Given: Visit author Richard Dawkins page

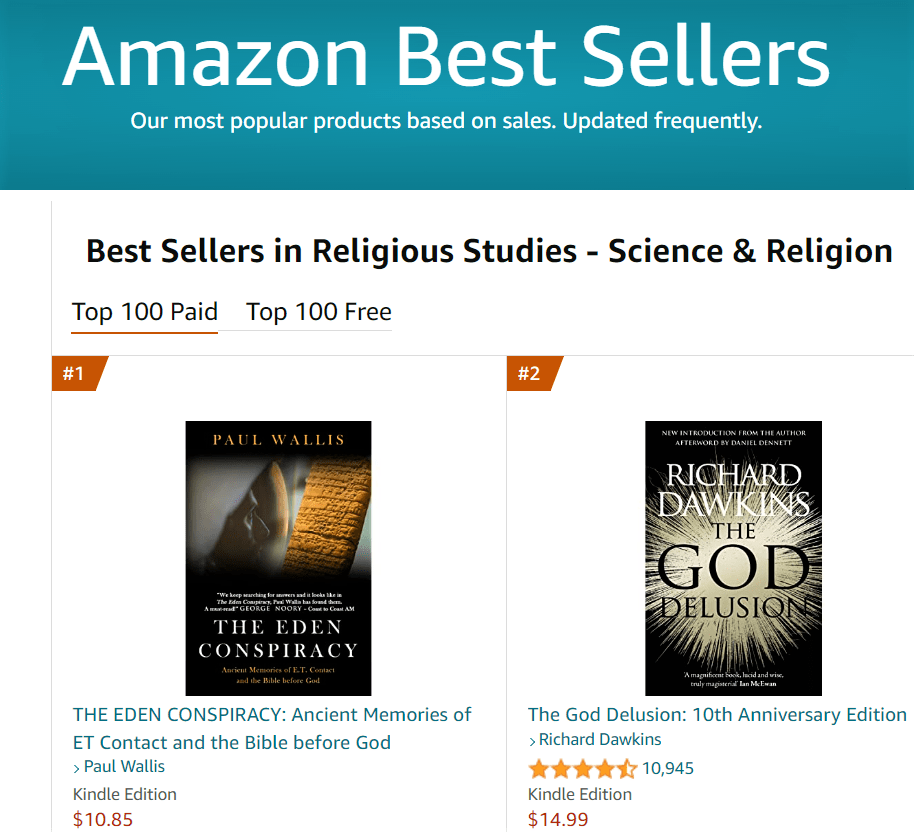Looking at the screenshot, I should (600, 740).
